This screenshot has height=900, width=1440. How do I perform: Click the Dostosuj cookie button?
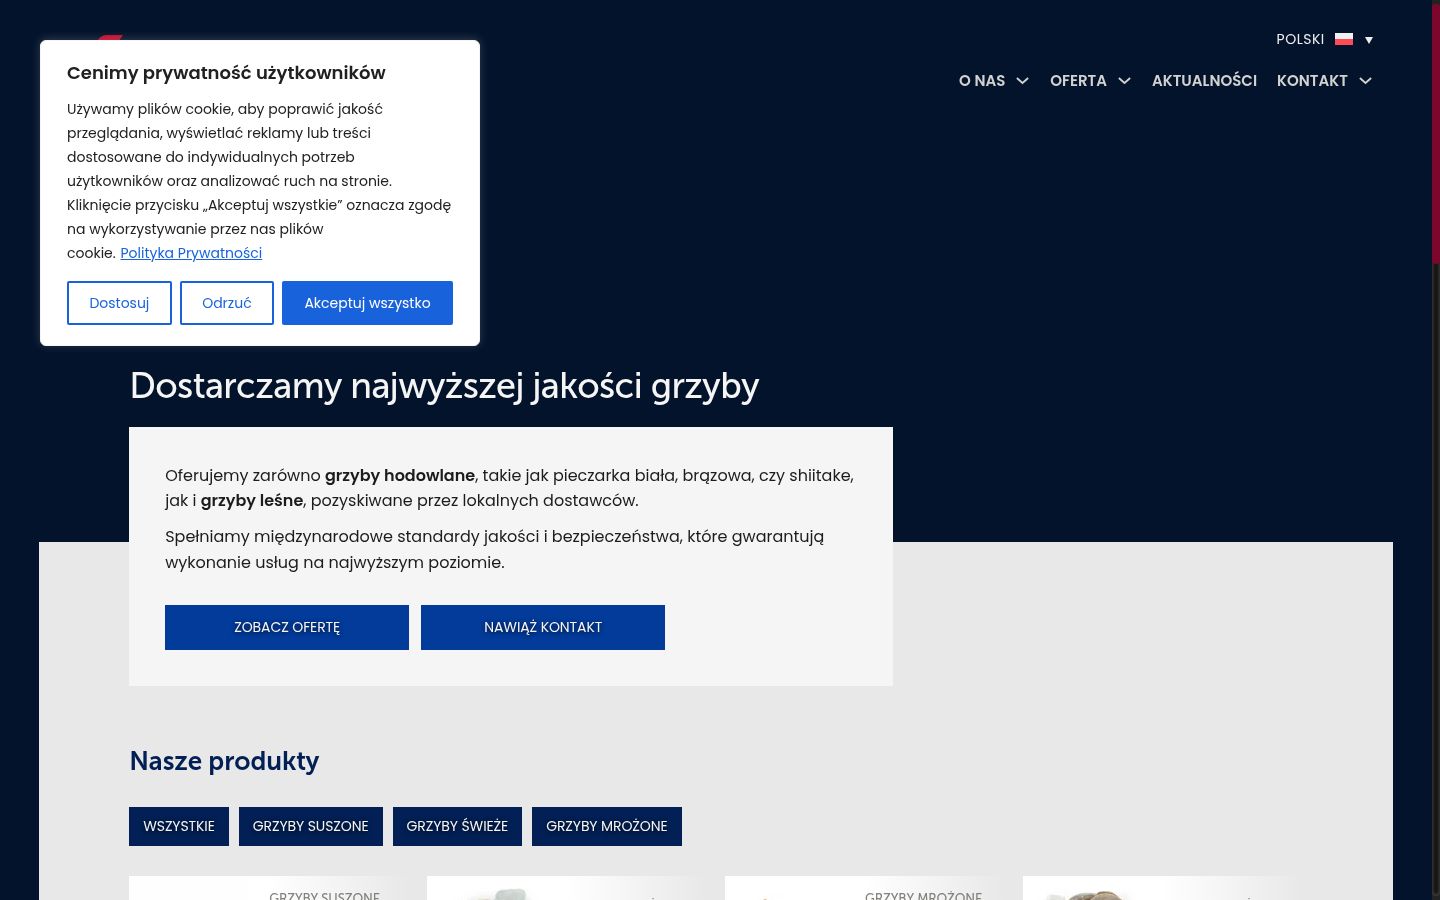119,303
